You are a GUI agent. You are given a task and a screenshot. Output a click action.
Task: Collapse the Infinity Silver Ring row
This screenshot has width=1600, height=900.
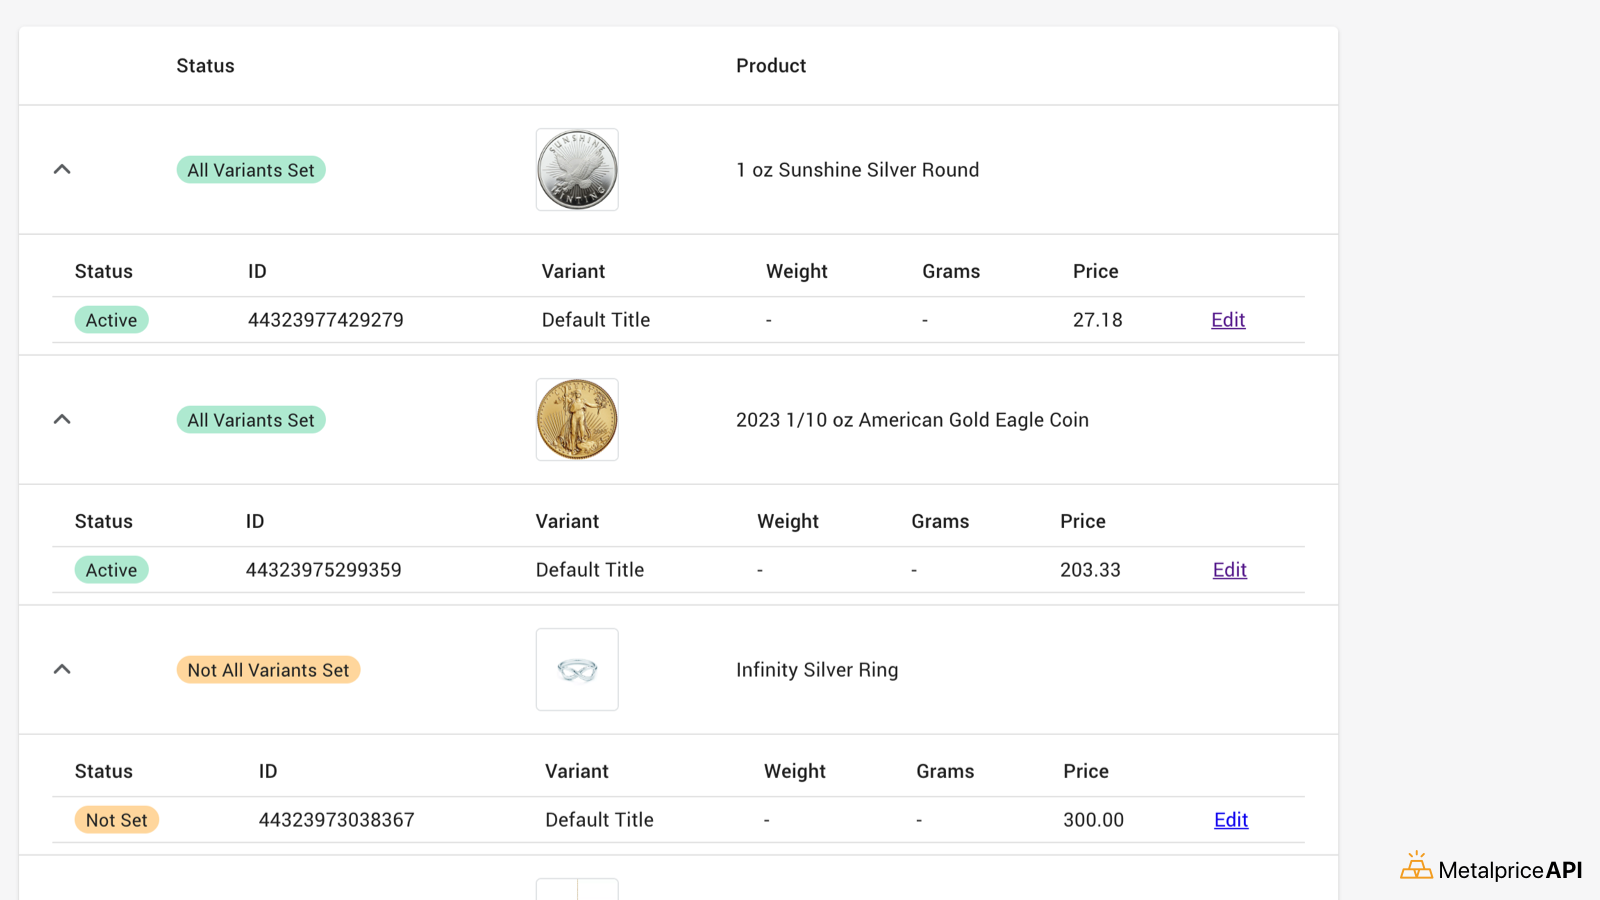click(x=62, y=669)
